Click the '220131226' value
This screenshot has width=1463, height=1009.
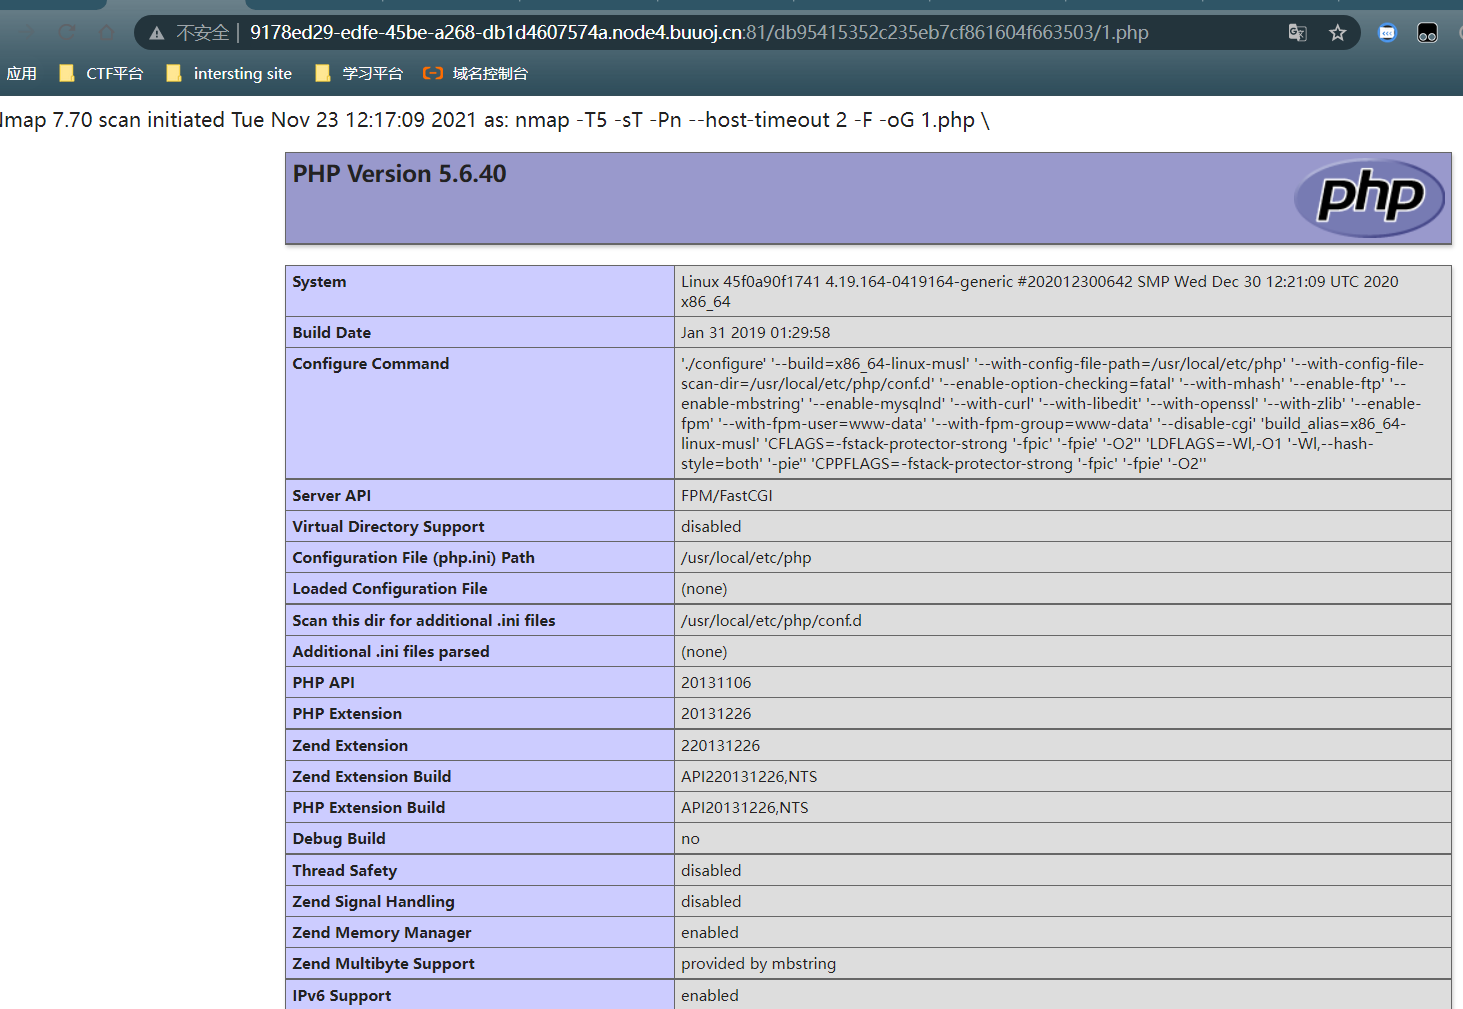720,746
